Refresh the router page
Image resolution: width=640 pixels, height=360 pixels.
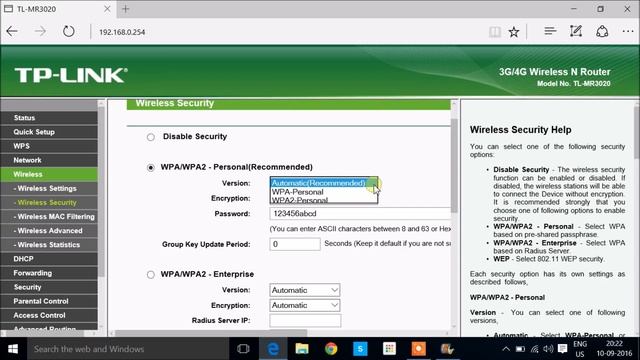tap(68, 31)
